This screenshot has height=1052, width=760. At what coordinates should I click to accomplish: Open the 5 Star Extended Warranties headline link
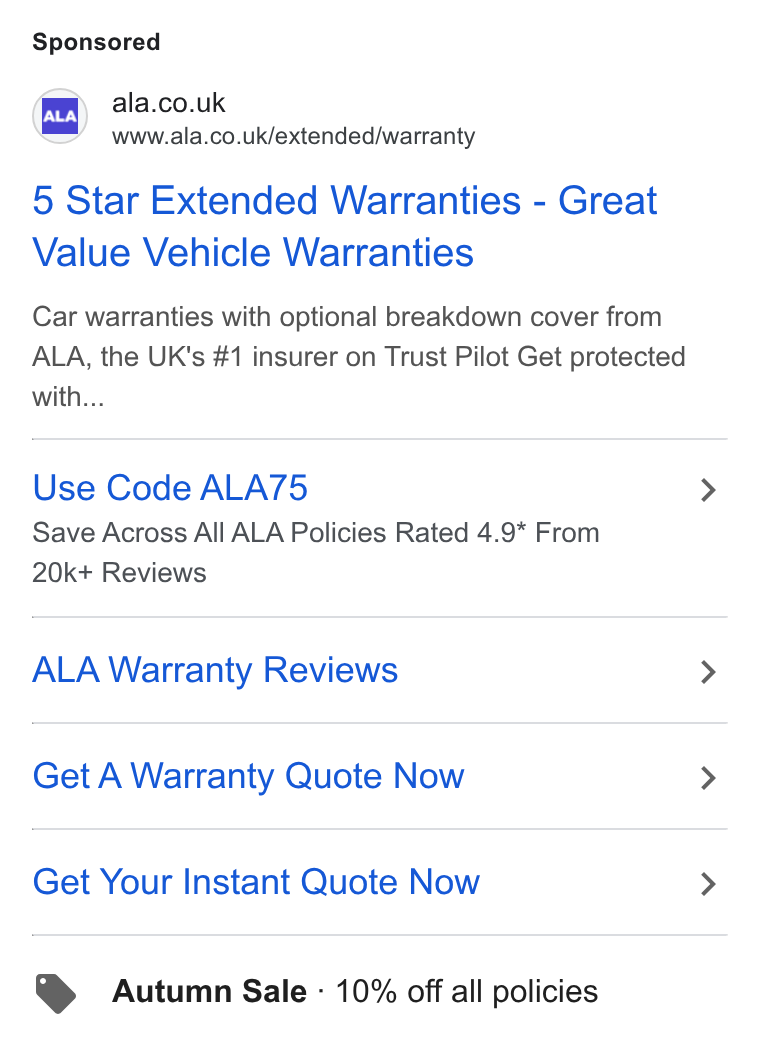(x=345, y=227)
